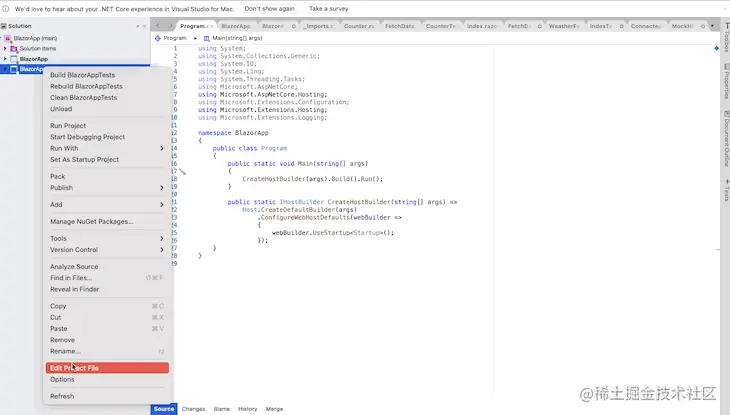Click the pencil quick-fix icon at line 17
Image resolution: width=730 pixels, height=415 pixels.
[182, 171]
